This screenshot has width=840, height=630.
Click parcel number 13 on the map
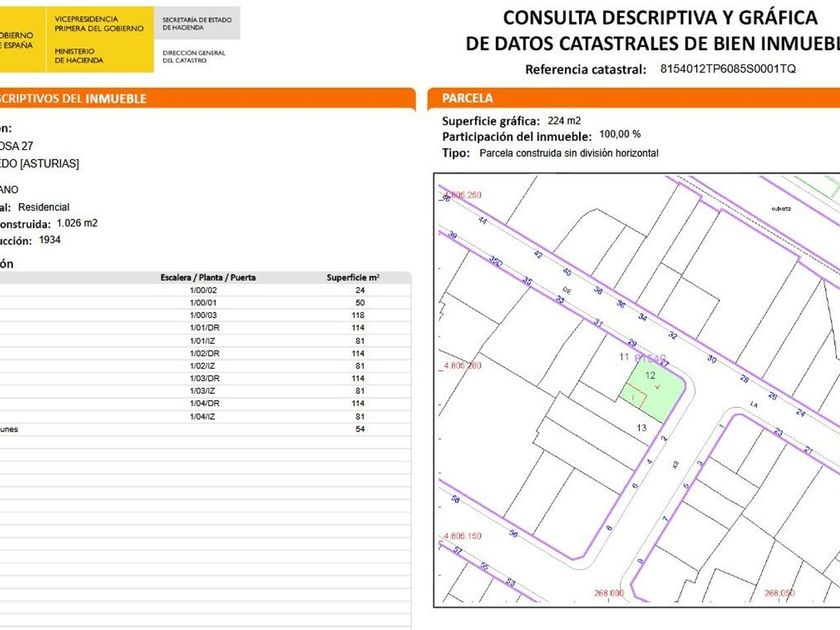(641, 428)
